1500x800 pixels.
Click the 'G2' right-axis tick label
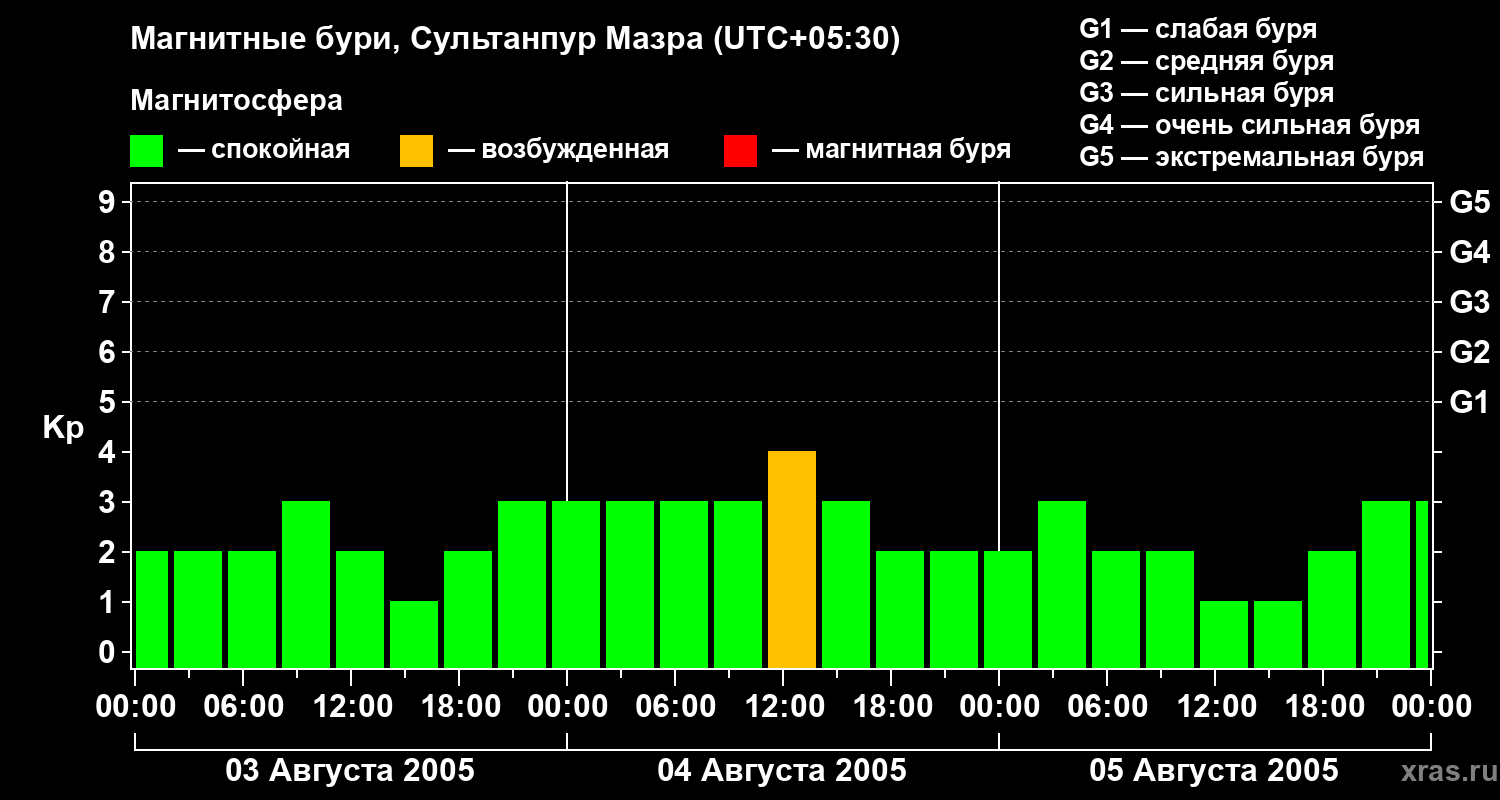tap(1469, 352)
